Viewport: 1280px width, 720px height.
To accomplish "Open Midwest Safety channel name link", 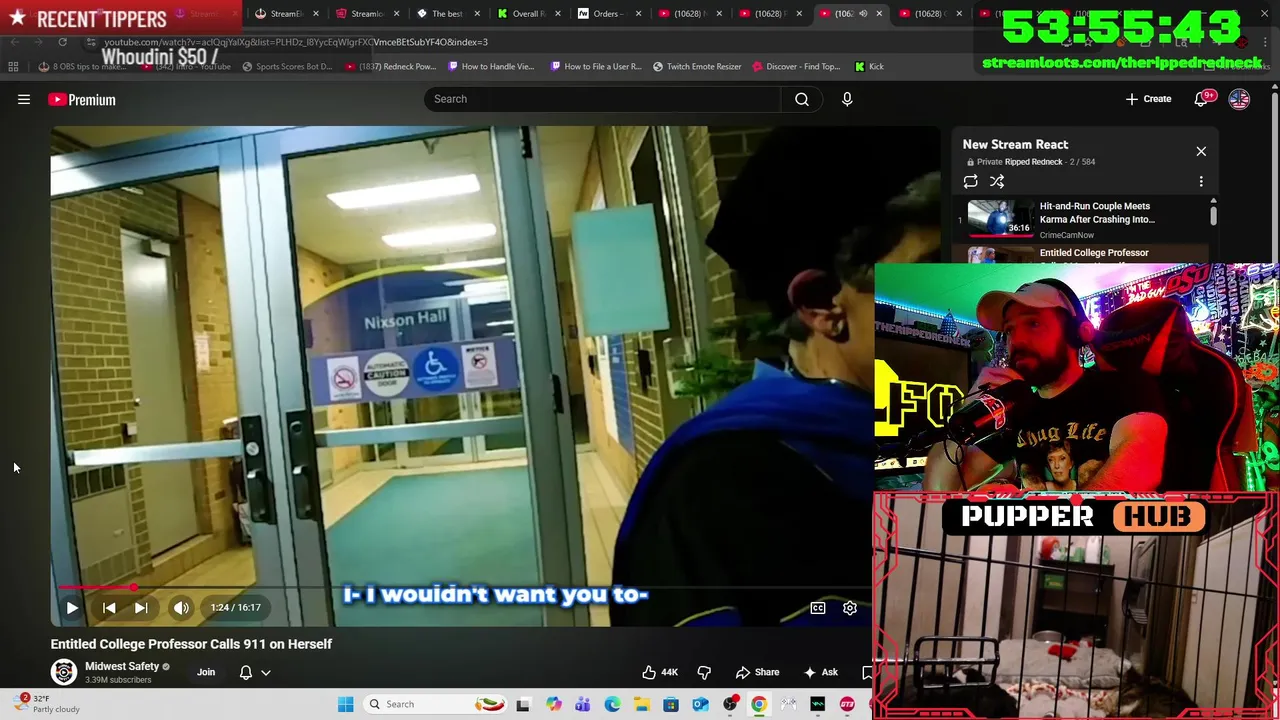I will click(x=122, y=666).
